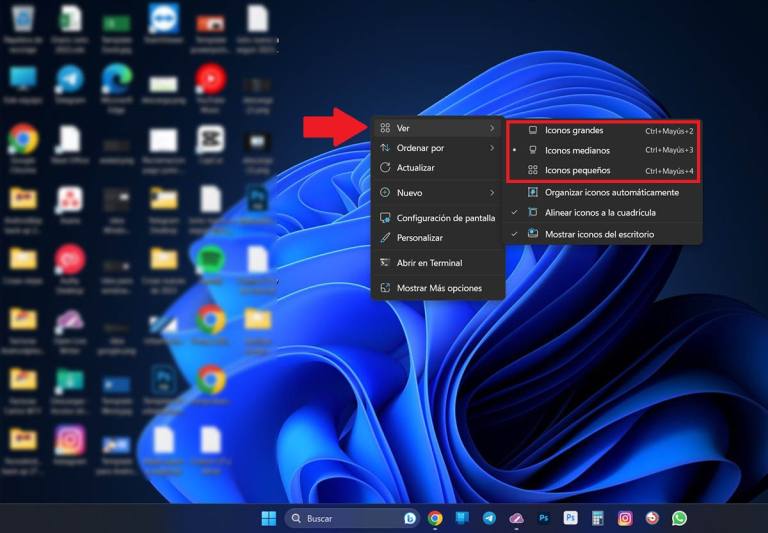Select Iconos grandes view option
The image size is (768, 533).
(x=573, y=131)
